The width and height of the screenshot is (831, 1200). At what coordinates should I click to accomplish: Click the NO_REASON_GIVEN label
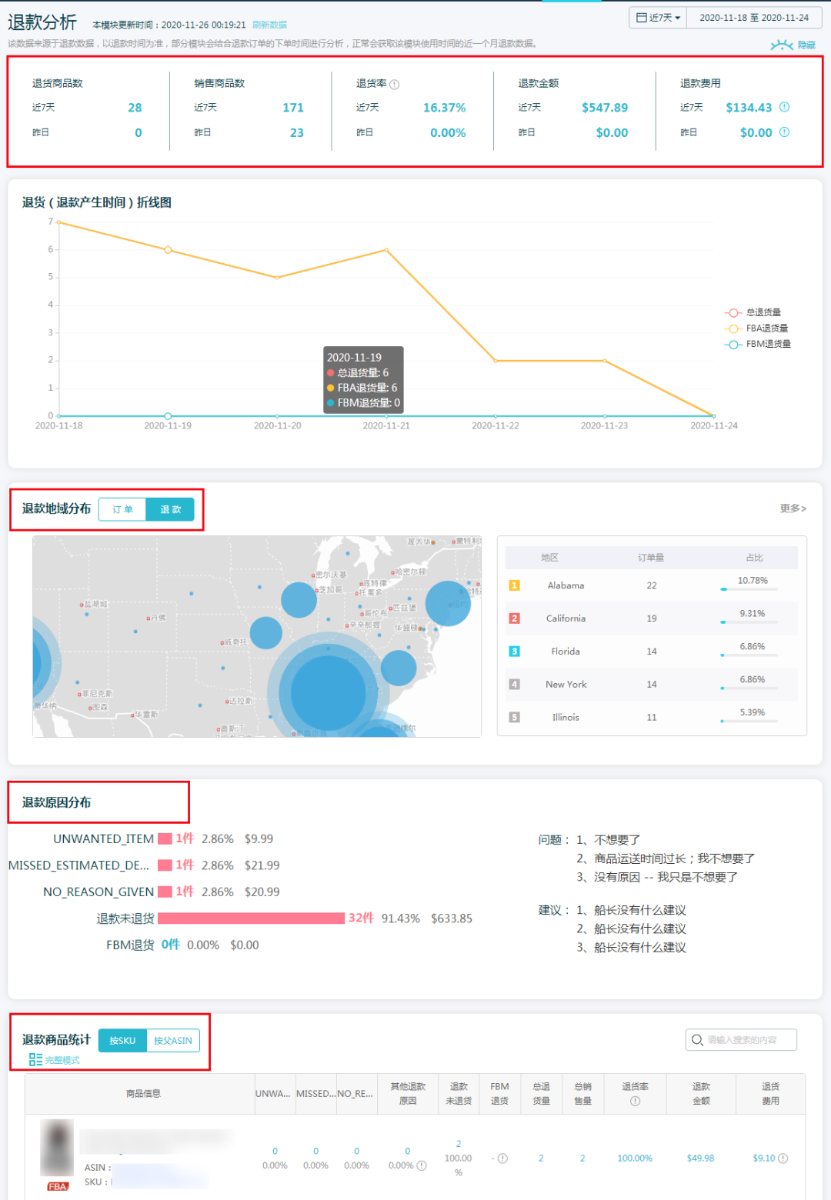click(x=98, y=892)
